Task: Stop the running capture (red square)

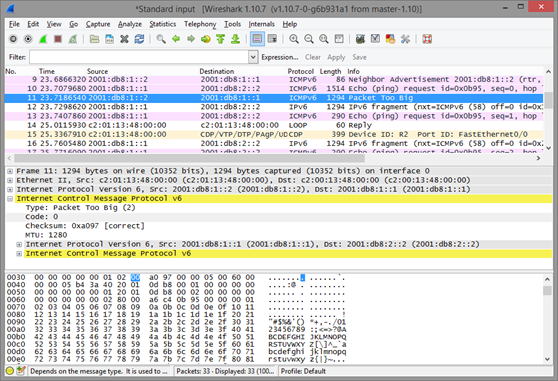Action: (x=58, y=39)
